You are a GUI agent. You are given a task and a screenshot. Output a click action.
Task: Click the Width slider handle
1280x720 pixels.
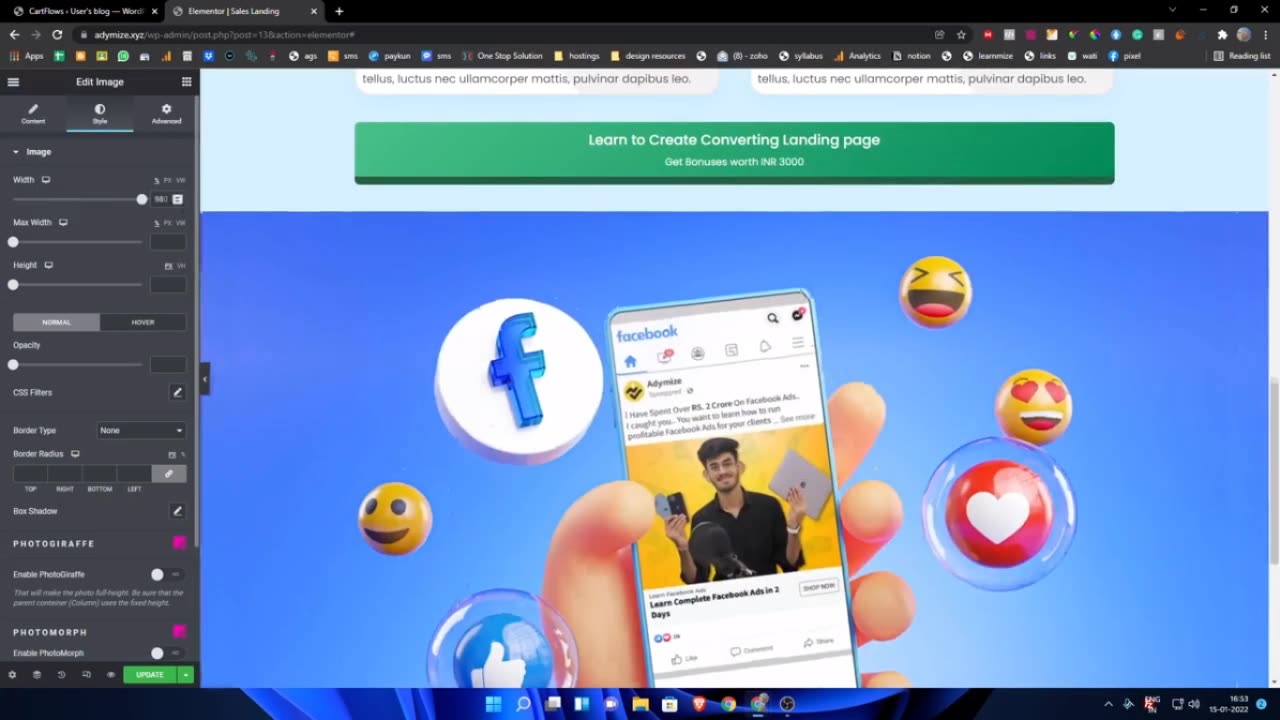point(142,200)
